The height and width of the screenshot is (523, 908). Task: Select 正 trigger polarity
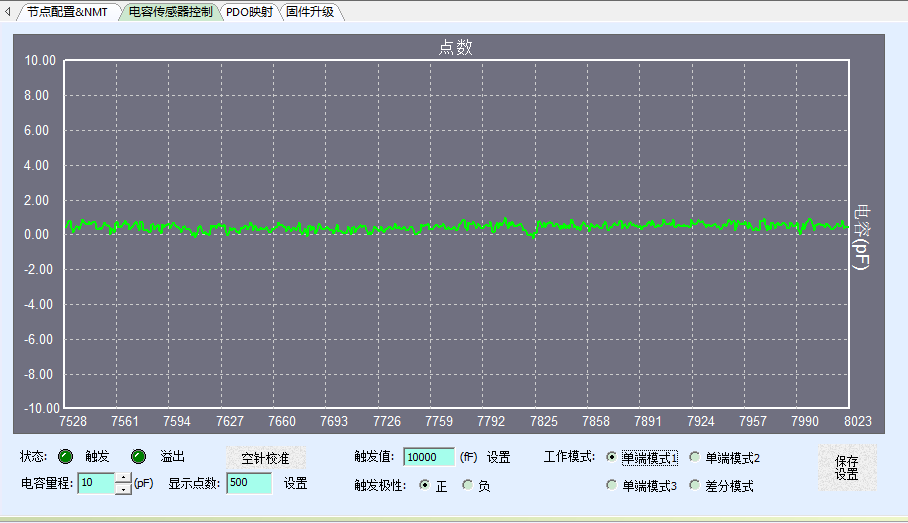tap(425, 486)
